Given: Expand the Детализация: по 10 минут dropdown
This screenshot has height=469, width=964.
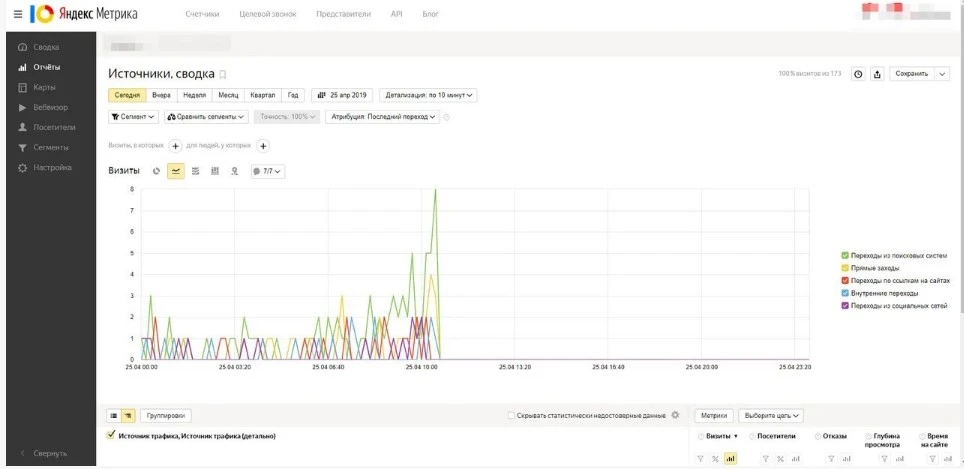Looking at the screenshot, I should click(429, 95).
